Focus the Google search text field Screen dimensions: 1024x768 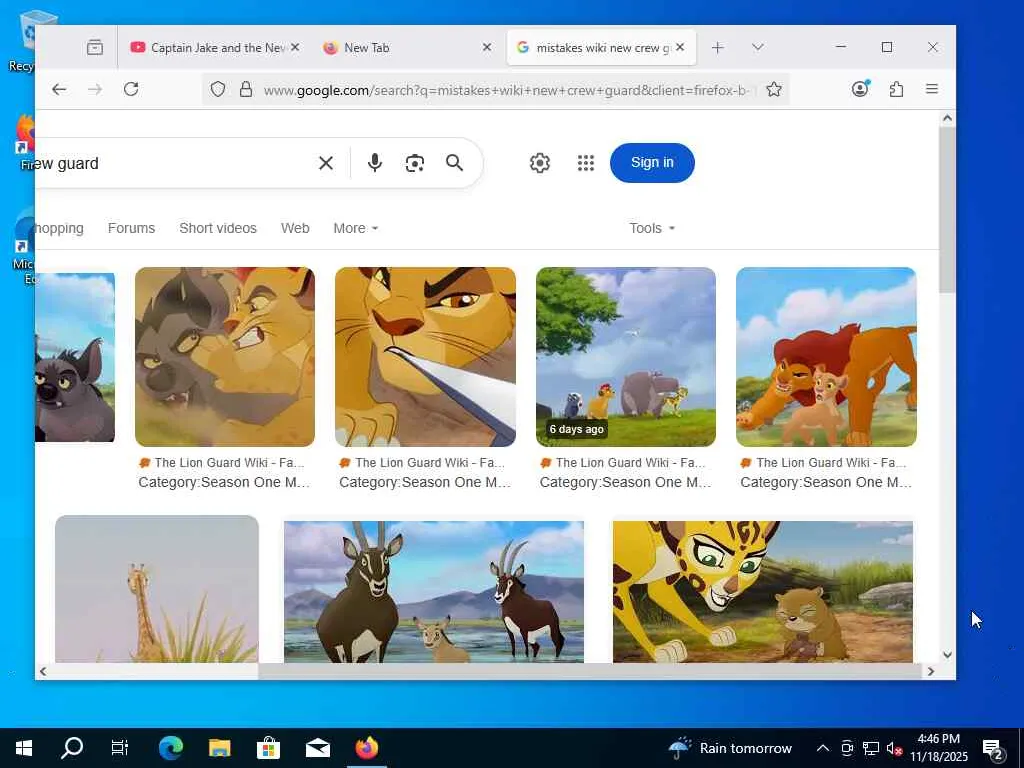click(x=170, y=163)
